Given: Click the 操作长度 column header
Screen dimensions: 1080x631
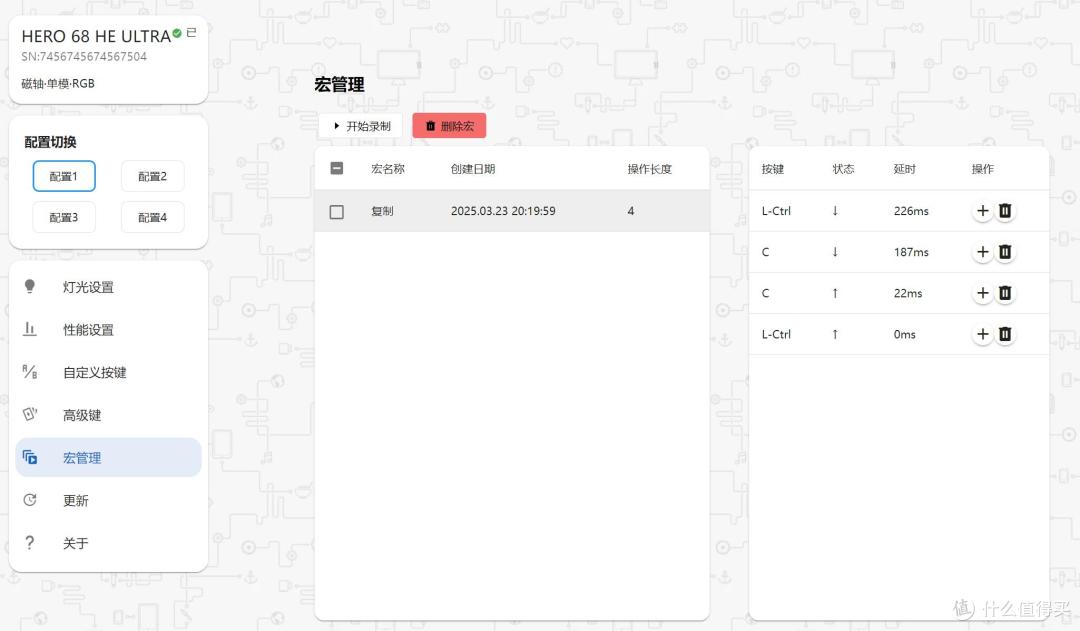Looking at the screenshot, I should (650, 169).
